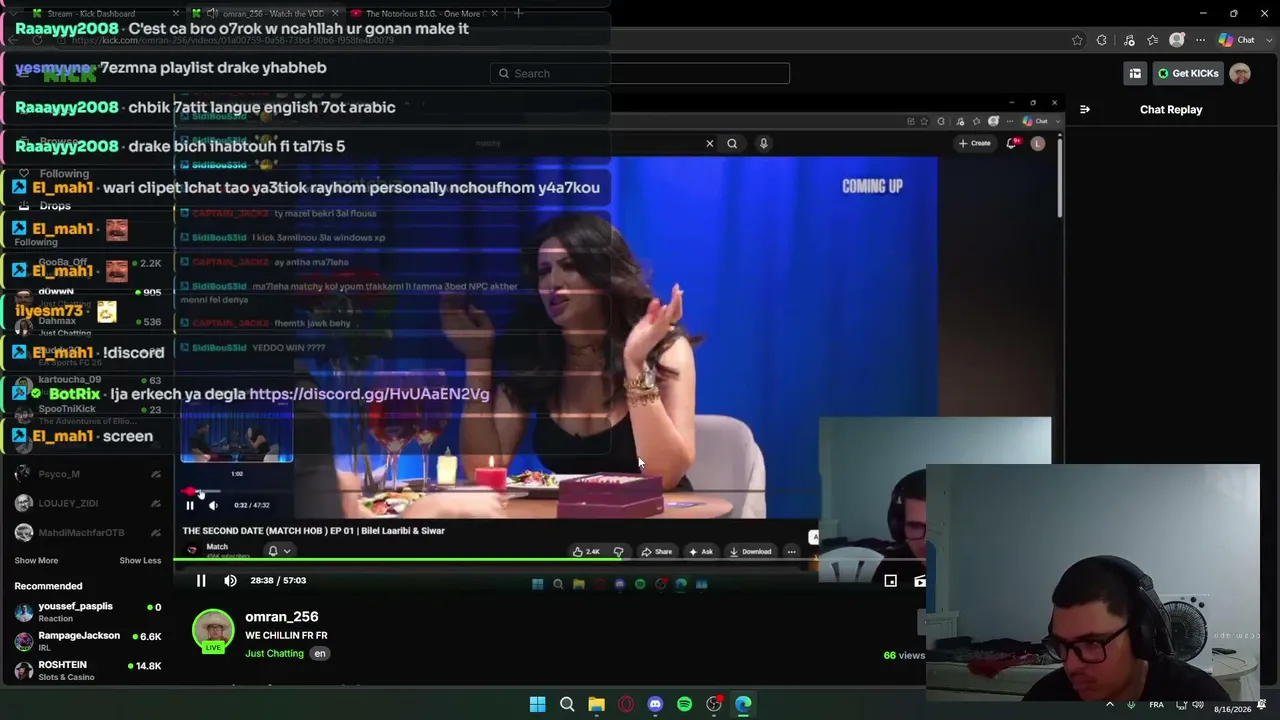
Task: Open Opera browser from the taskbar
Action: (626, 704)
